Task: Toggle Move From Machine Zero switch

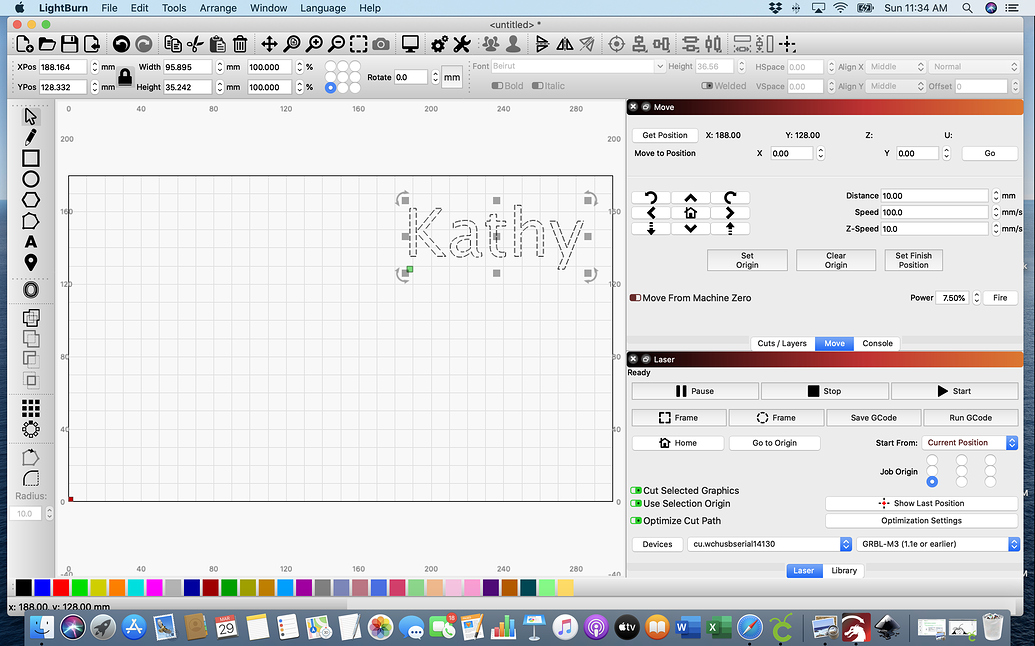Action: tap(635, 298)
